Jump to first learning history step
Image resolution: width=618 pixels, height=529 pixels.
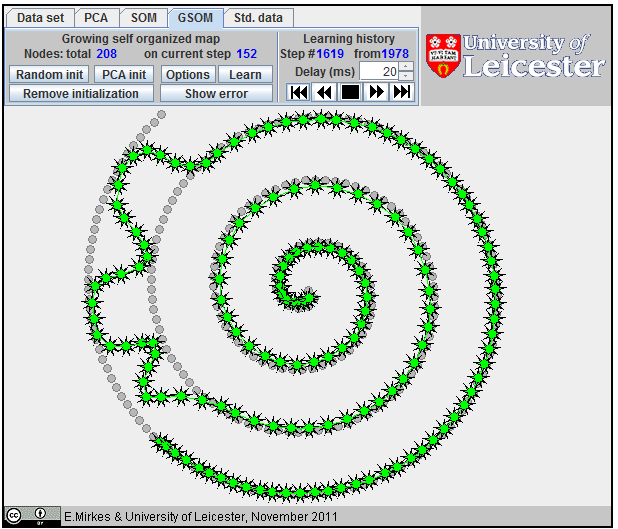click(298, 92)
